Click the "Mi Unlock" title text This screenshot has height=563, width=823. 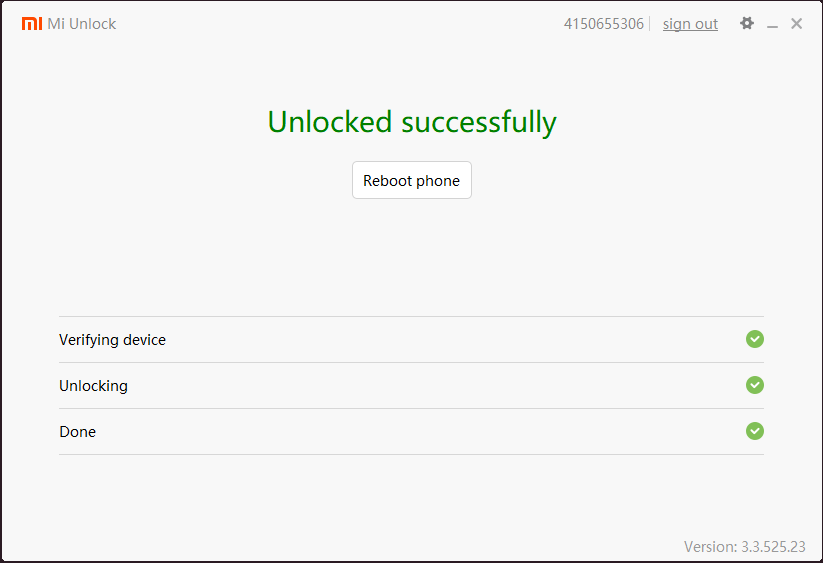coord(82,24)
